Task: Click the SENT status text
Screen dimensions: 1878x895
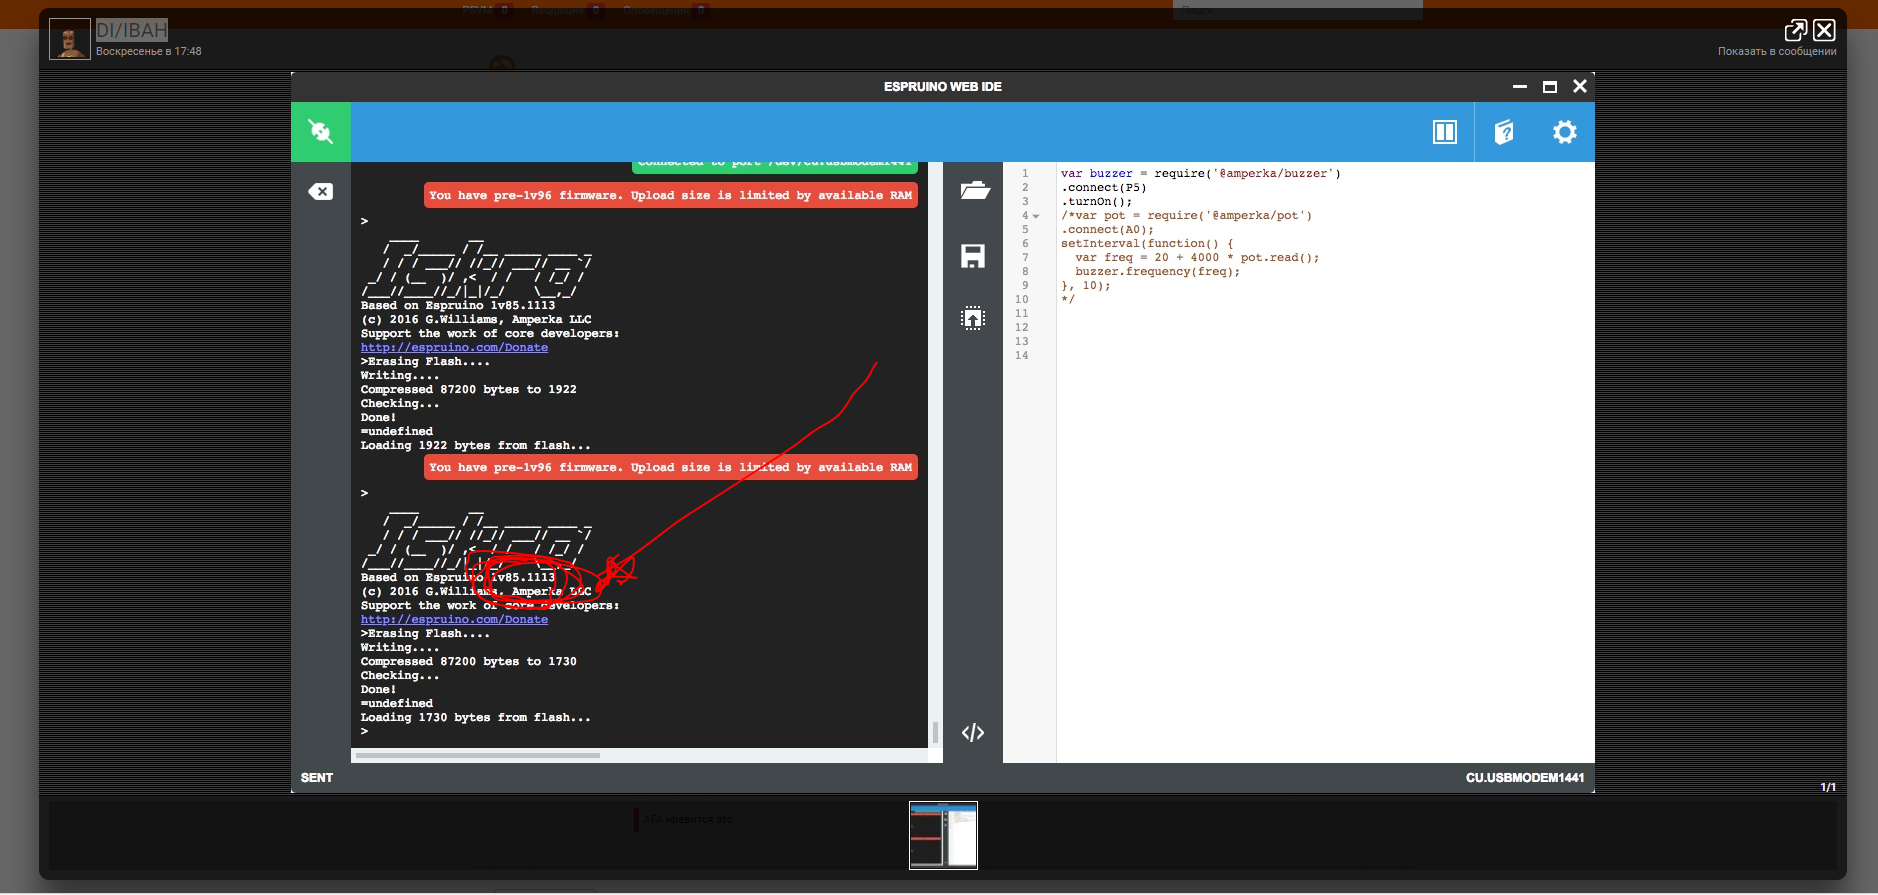Action: pos(317,778)
